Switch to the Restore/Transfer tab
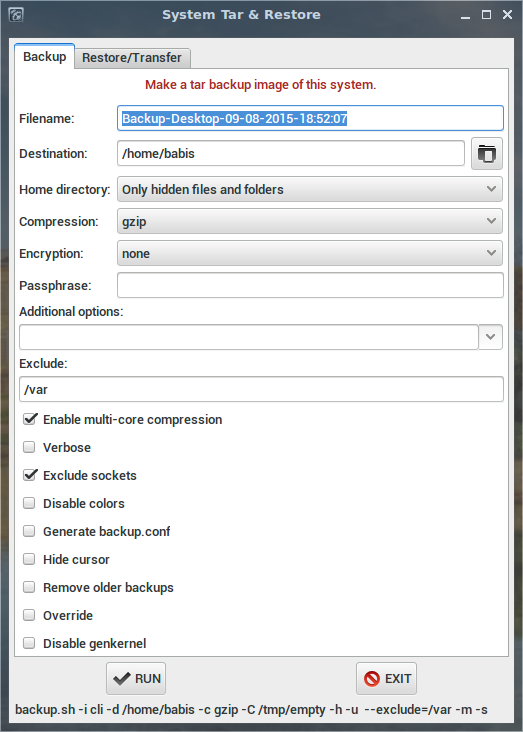523x732 pixels. 132,58
